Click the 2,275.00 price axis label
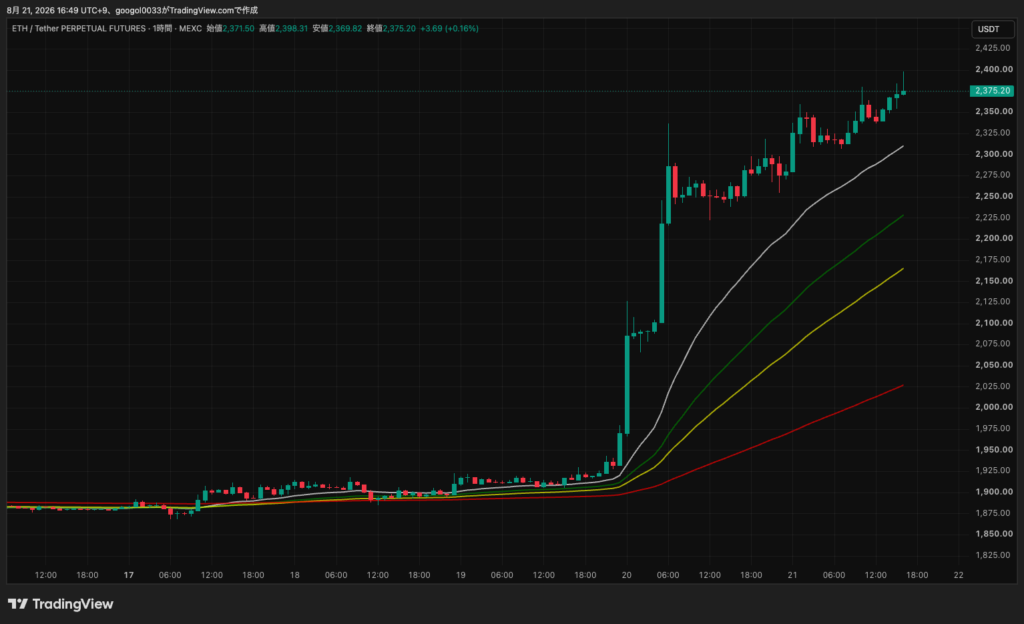 993,175
